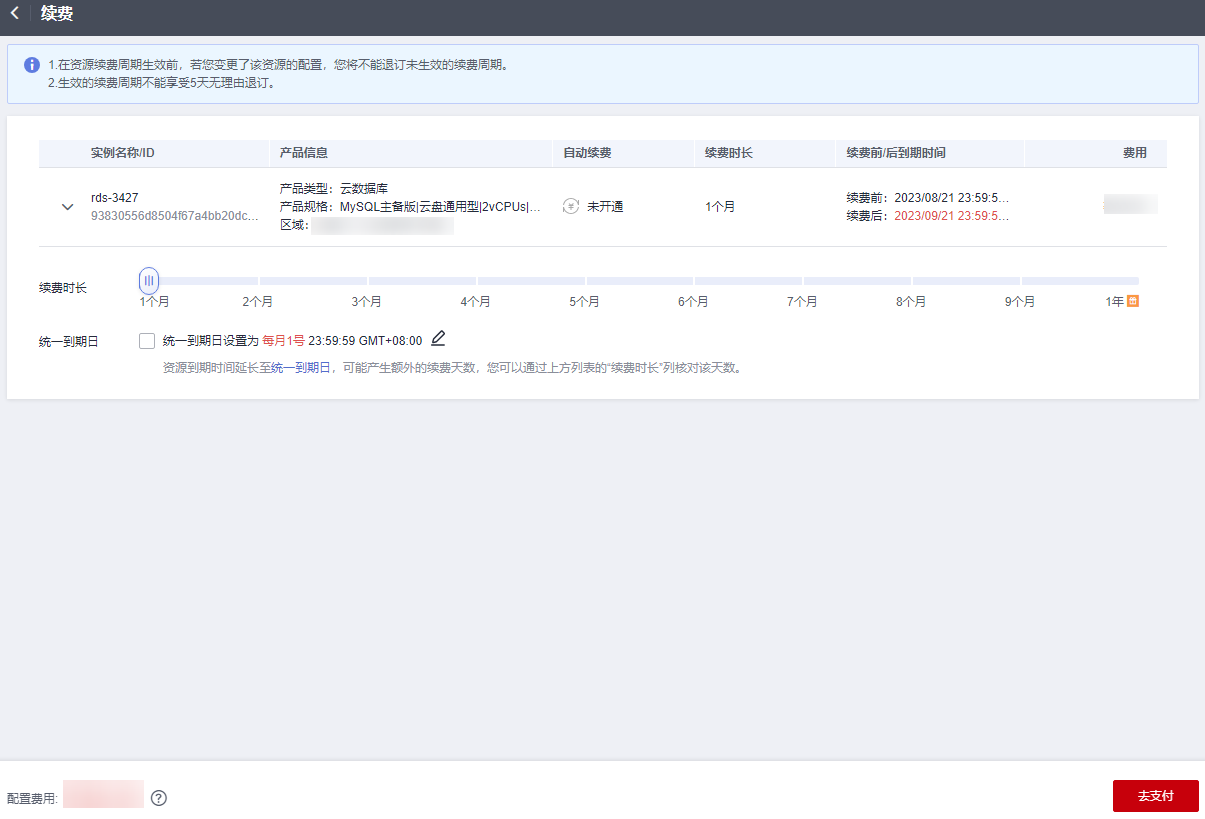Click the red 每月1号 text
This screenshot has width=1205, height=819.
click(284, 341)
